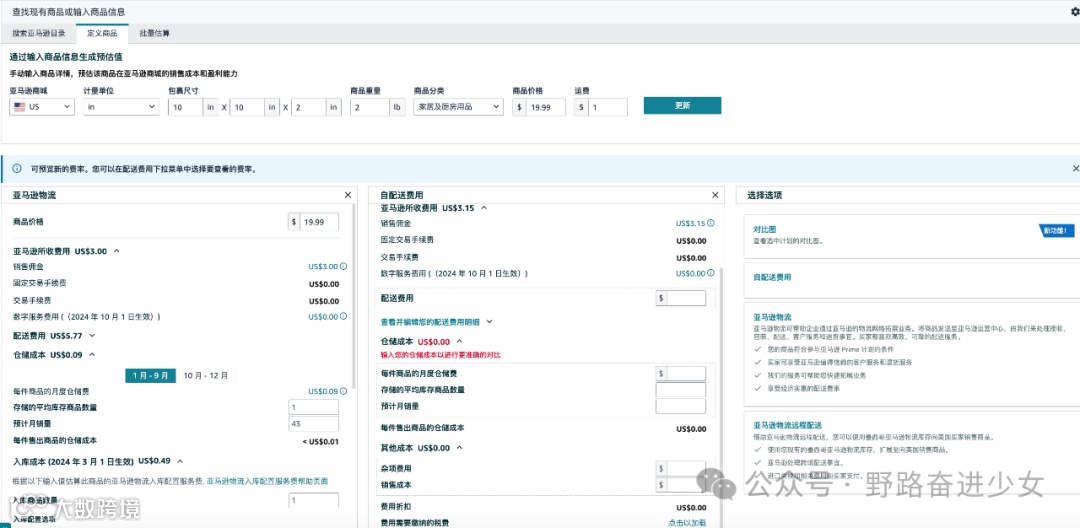This screenshot has height=528, width=1080.
Task: Click info icon next to 数字服务费用 in 亚马逊物流
Action: click(x=343, y=317)
